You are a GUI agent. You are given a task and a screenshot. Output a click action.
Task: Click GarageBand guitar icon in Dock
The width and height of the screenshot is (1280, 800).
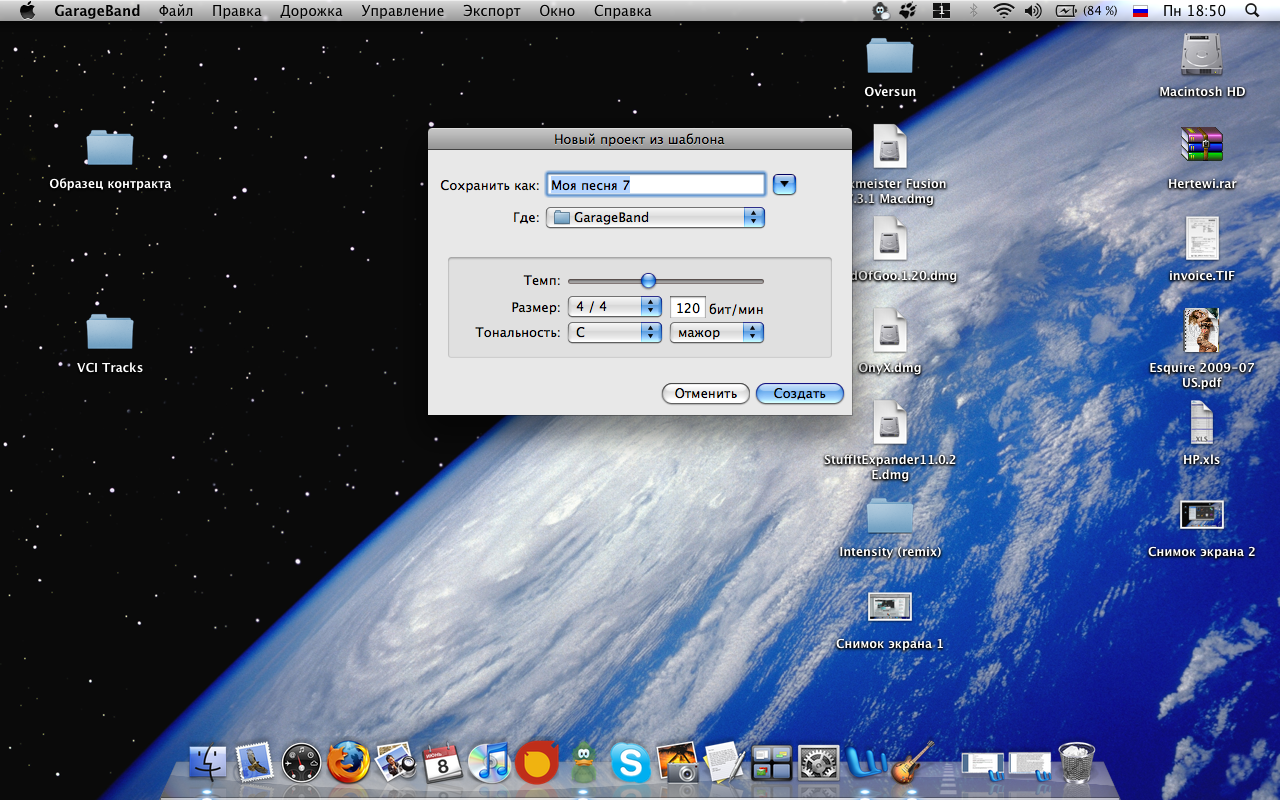click(911, 762)
